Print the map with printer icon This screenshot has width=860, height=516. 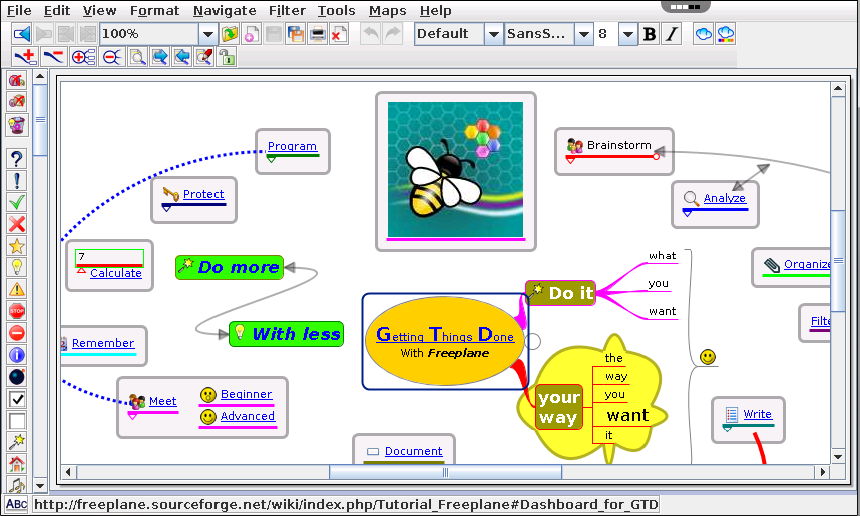pos(318,34)
